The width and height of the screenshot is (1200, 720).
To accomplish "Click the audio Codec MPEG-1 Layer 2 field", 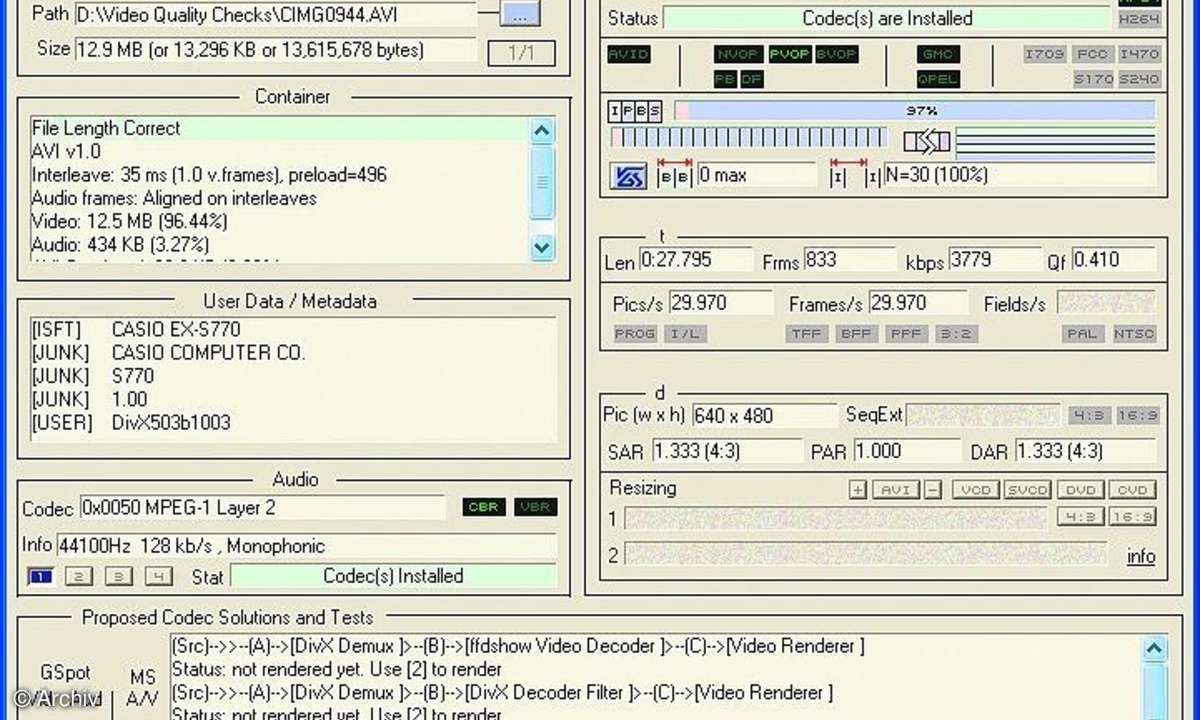I will (263, 508).
